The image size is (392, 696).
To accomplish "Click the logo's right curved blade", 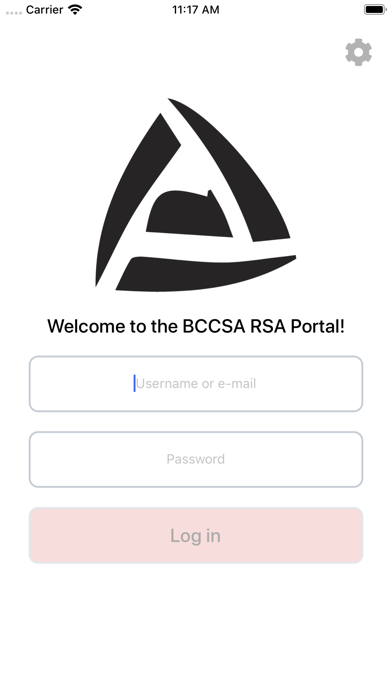I will click(x=229, y=170).
